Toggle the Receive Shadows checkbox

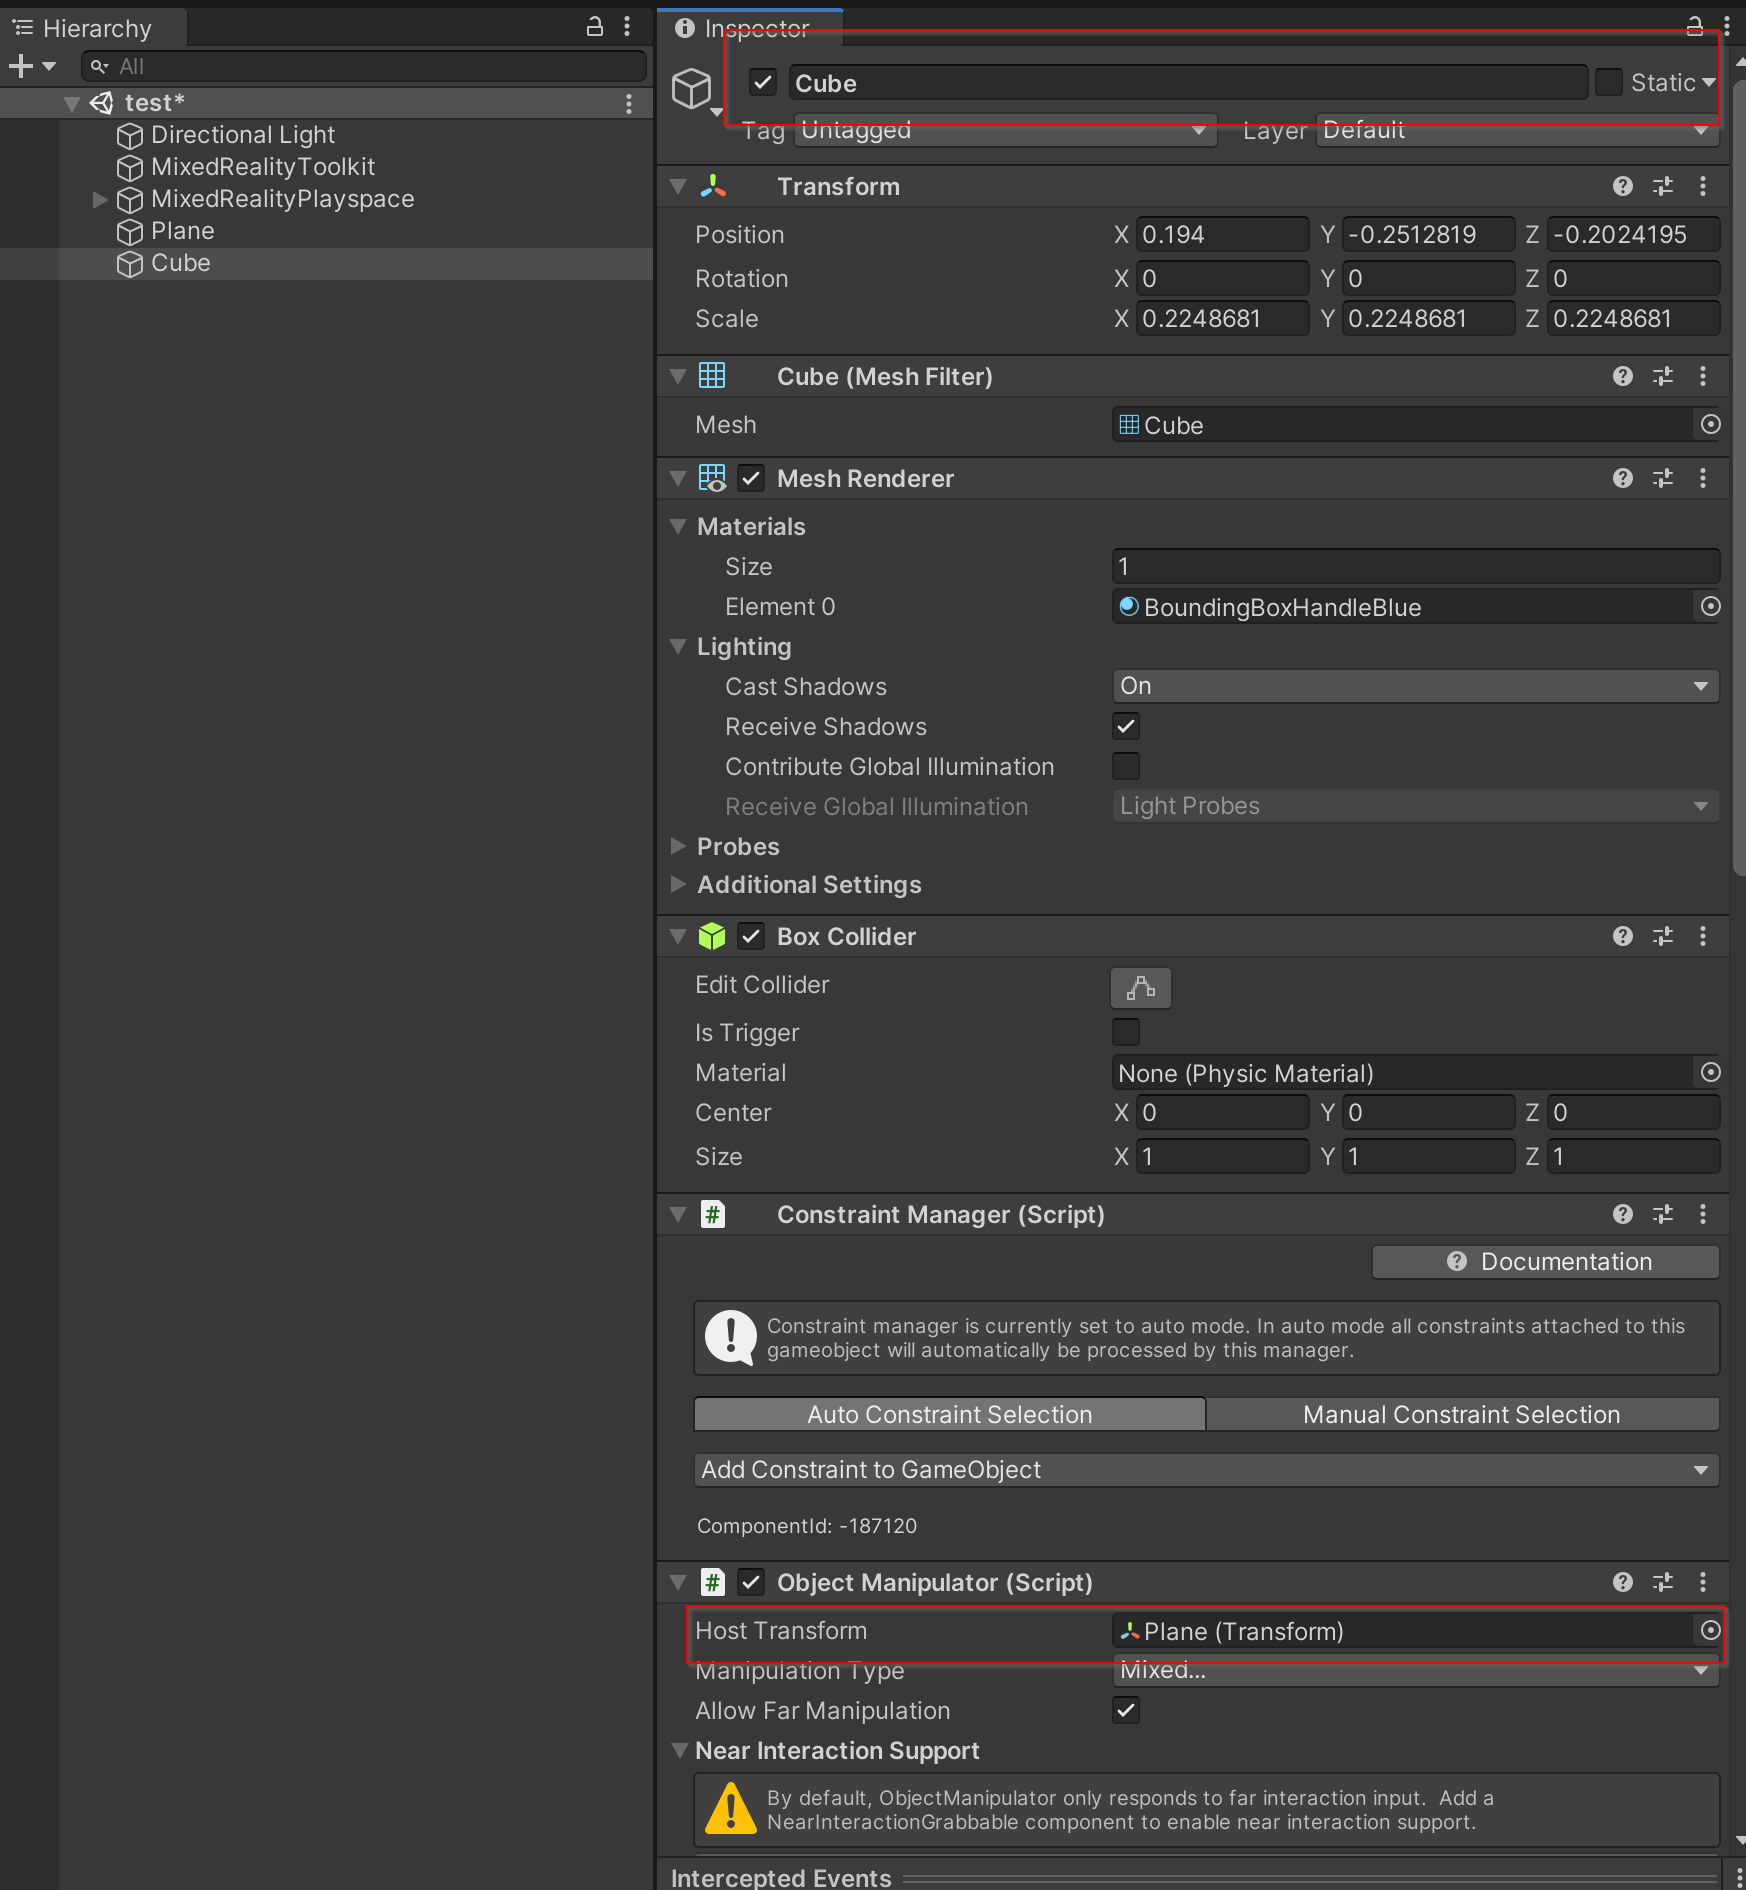[1125, 726]
